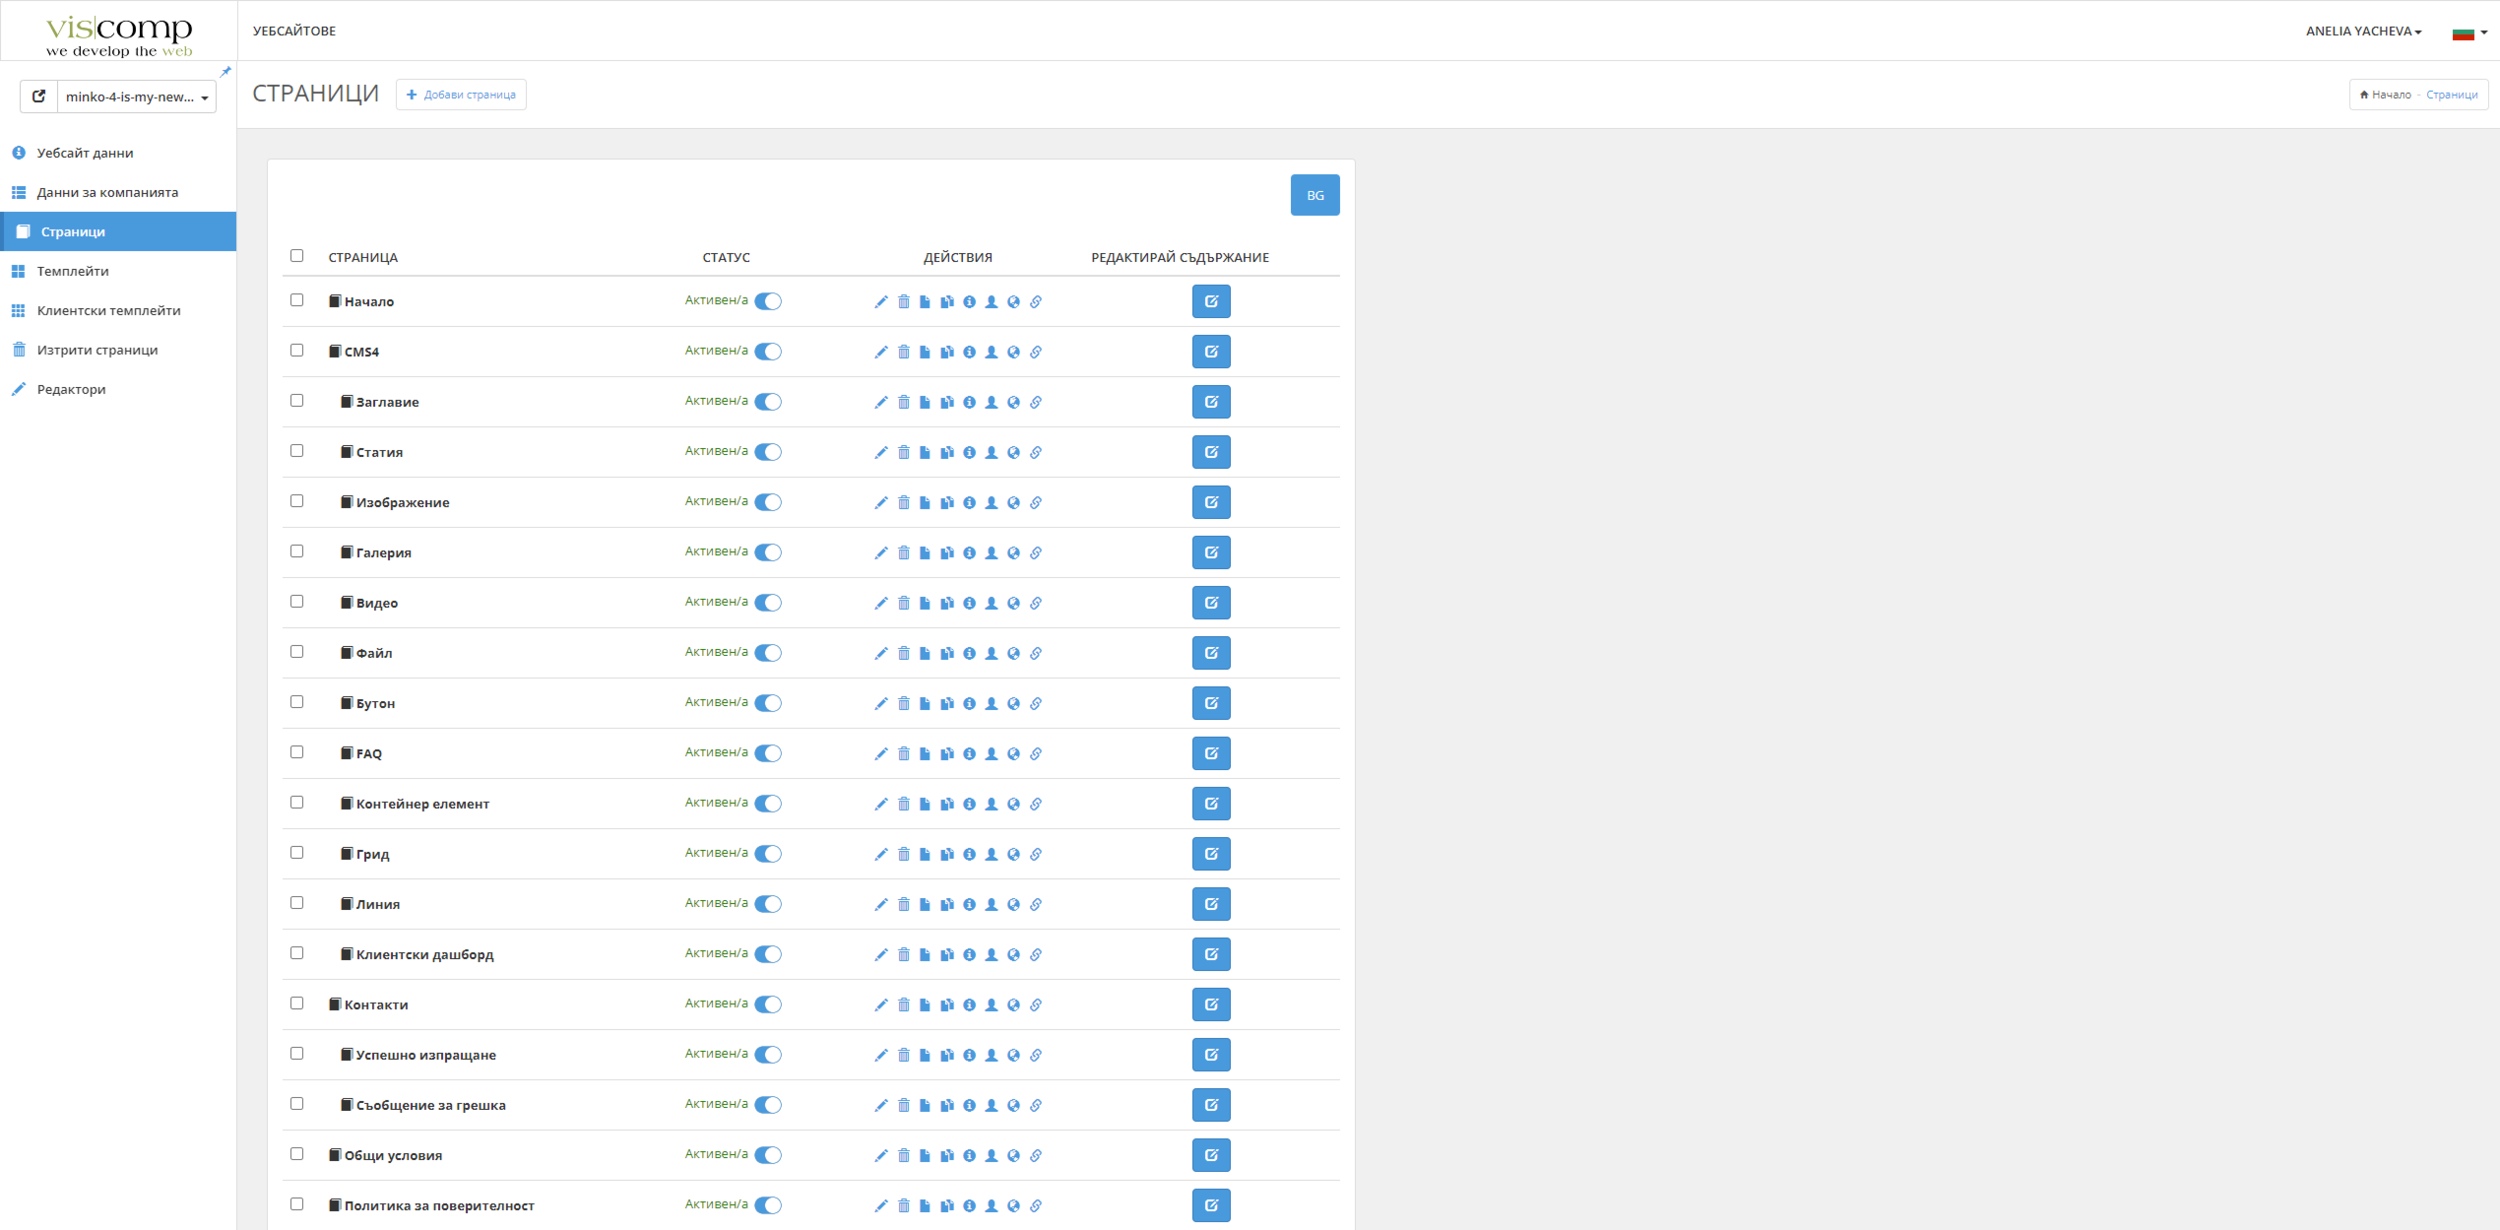The height and width of the screenshot is (1230, 2500).
Task: Toggle active status switch for Заглавие
Action: [768, 402]
